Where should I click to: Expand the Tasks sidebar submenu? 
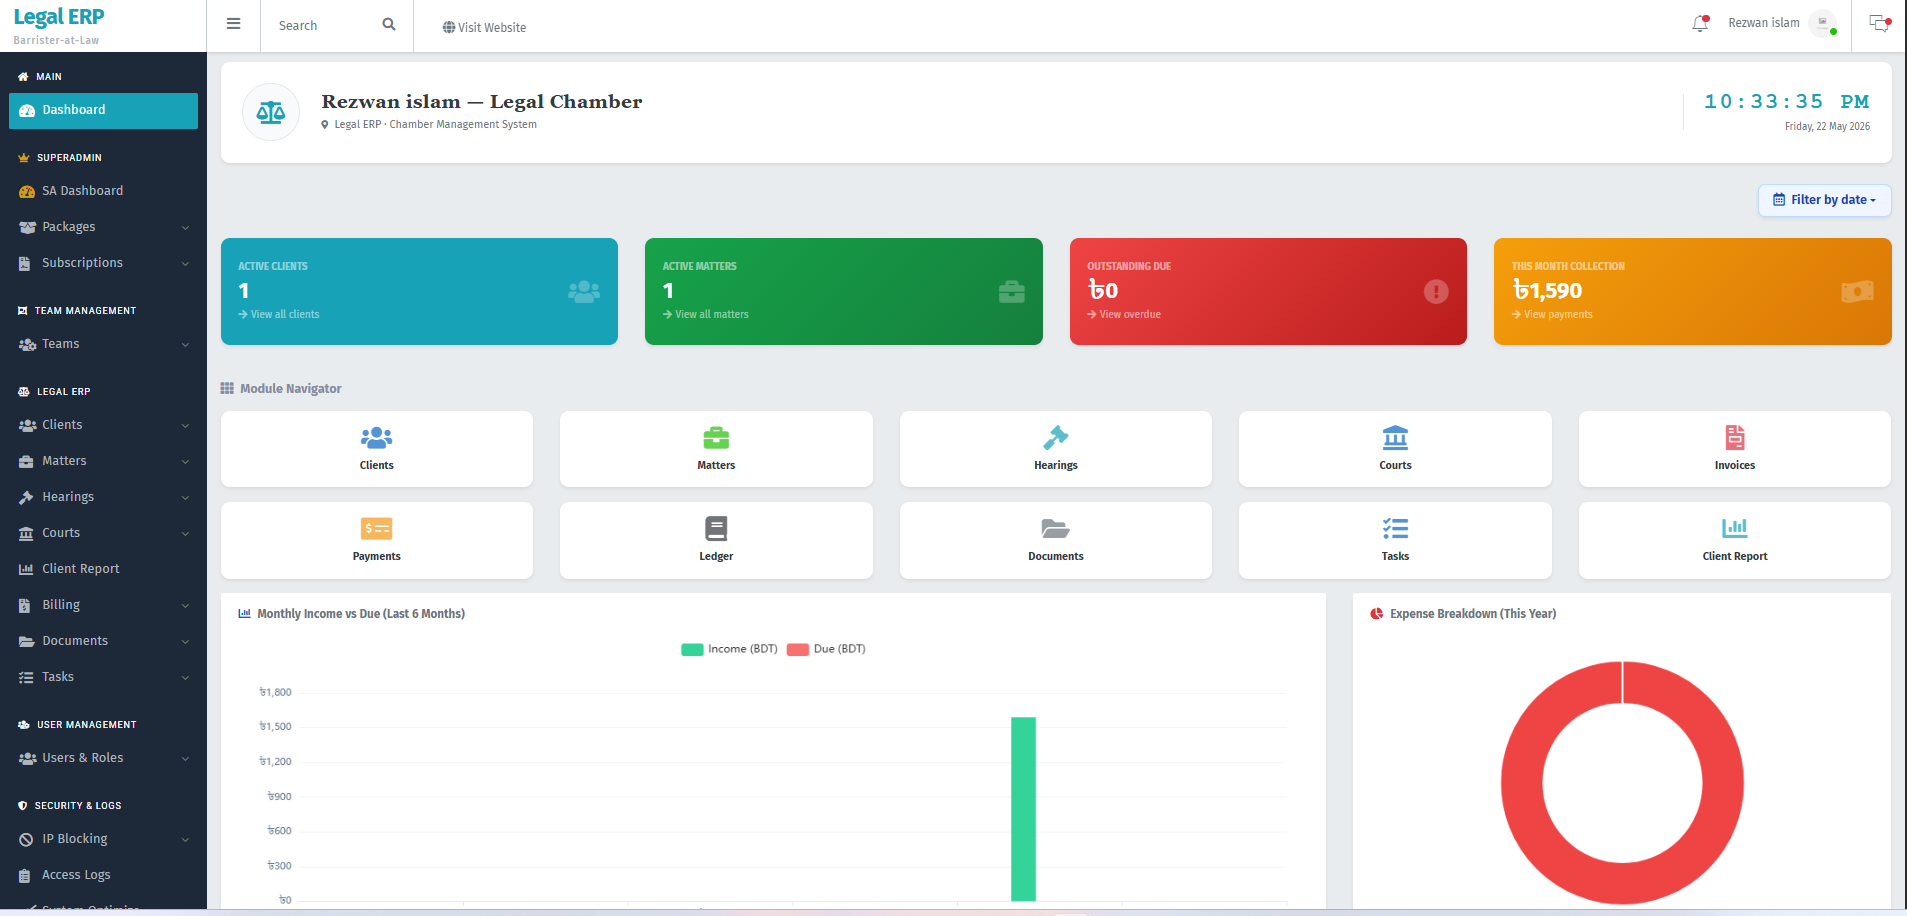pyautogui.click(x=103, y=677)
